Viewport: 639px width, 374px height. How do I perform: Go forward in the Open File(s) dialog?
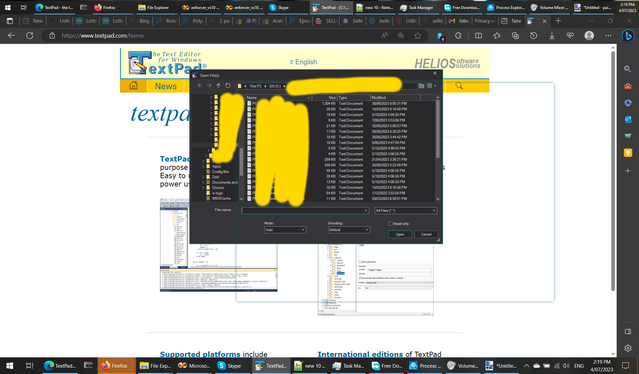pyautogui.click(x=209, y=86)
